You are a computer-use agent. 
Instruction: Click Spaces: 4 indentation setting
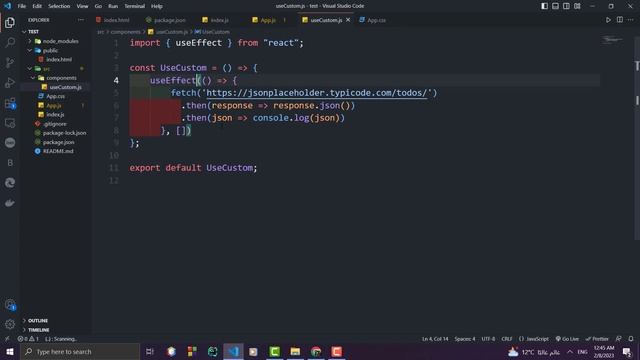click(x=465, y=339)
